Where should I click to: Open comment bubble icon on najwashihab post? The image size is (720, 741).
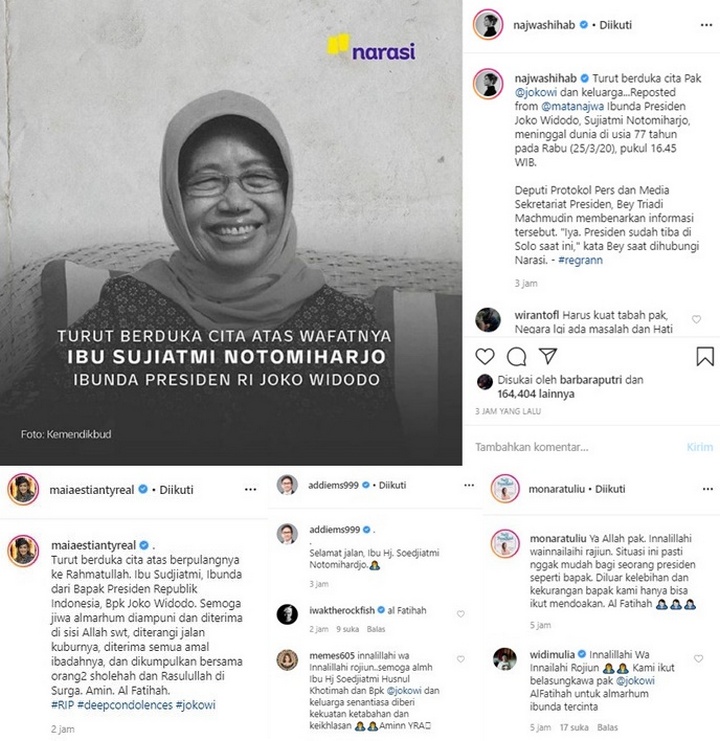[516, 356]
